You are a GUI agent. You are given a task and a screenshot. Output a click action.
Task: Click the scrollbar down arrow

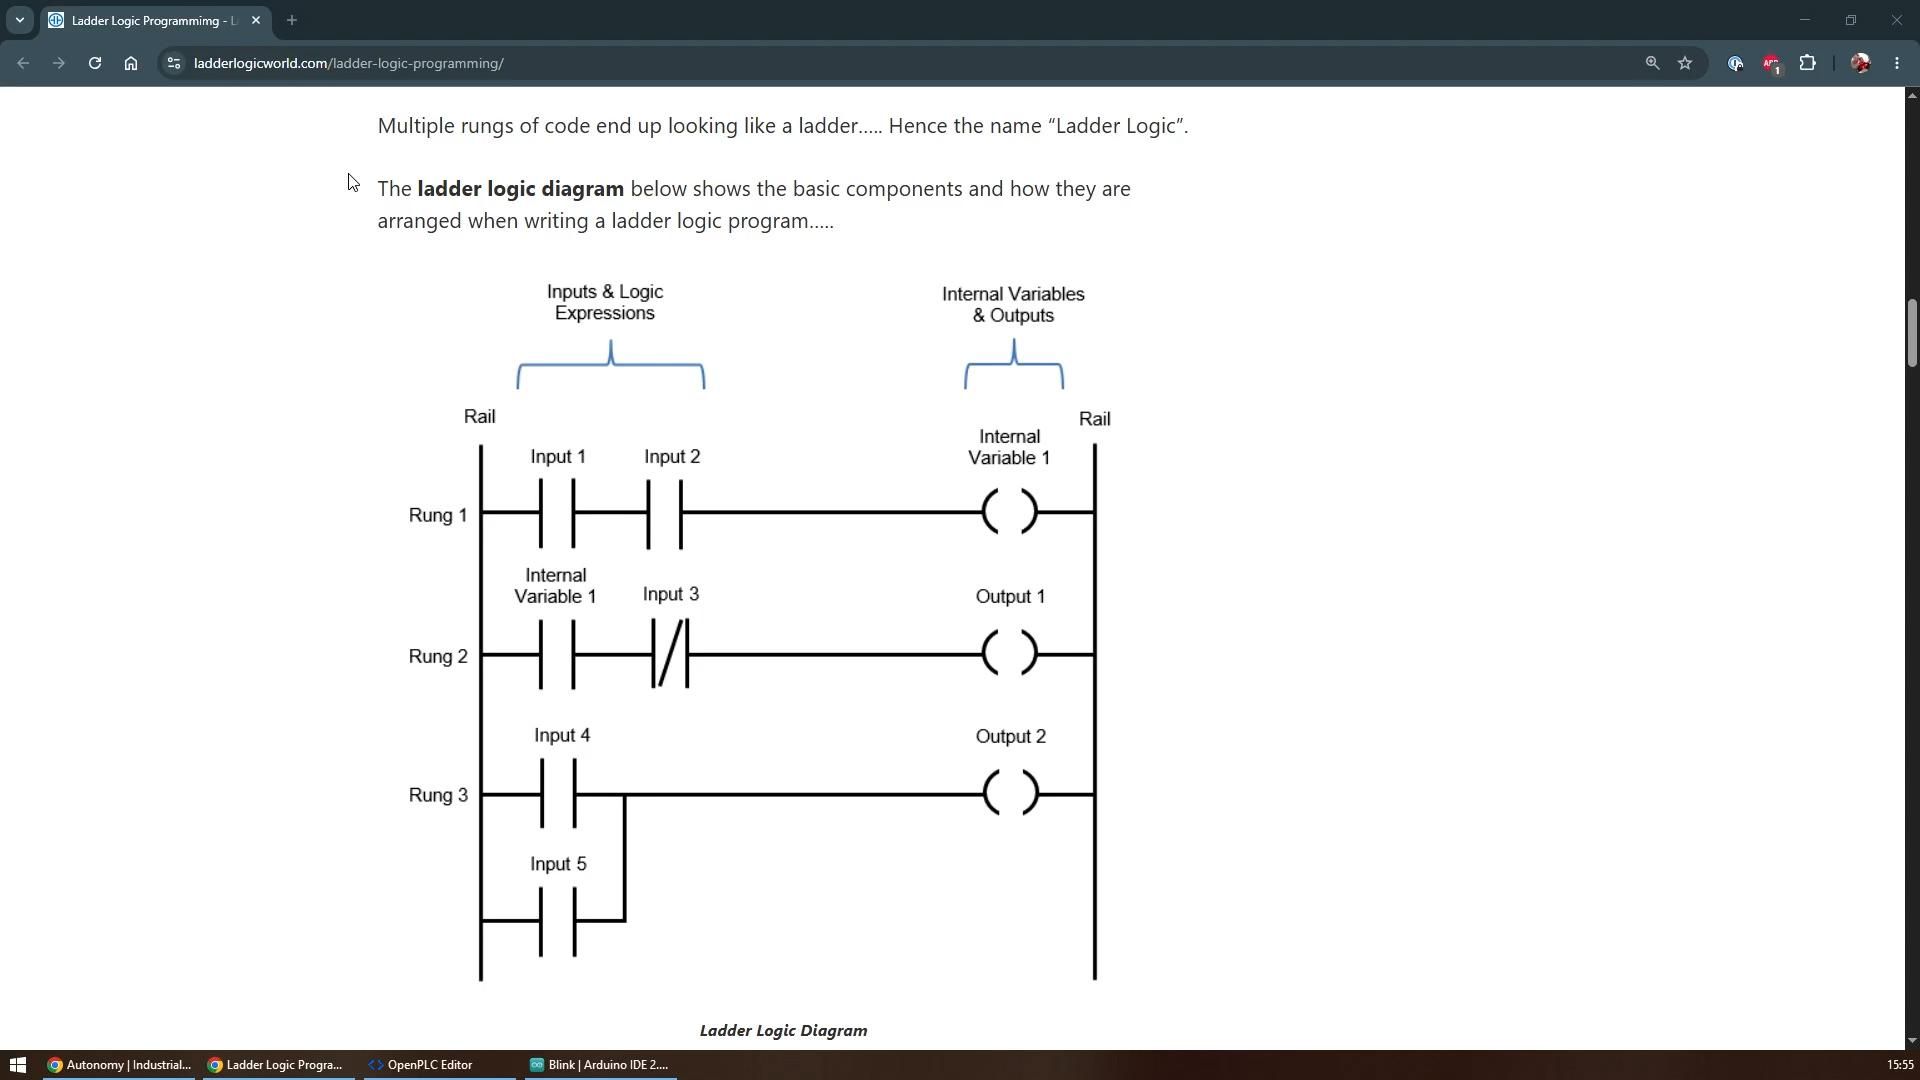coord(1912,1041)
